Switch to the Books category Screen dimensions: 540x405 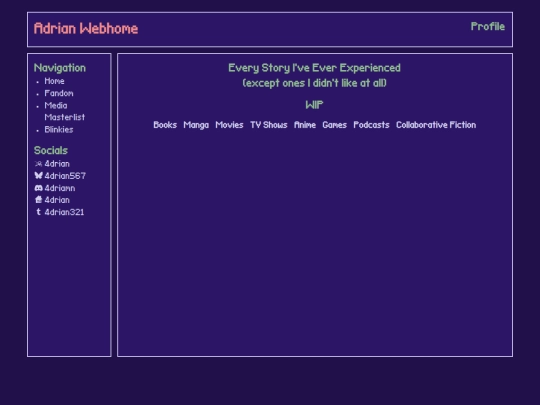click(x=165, y=125)
